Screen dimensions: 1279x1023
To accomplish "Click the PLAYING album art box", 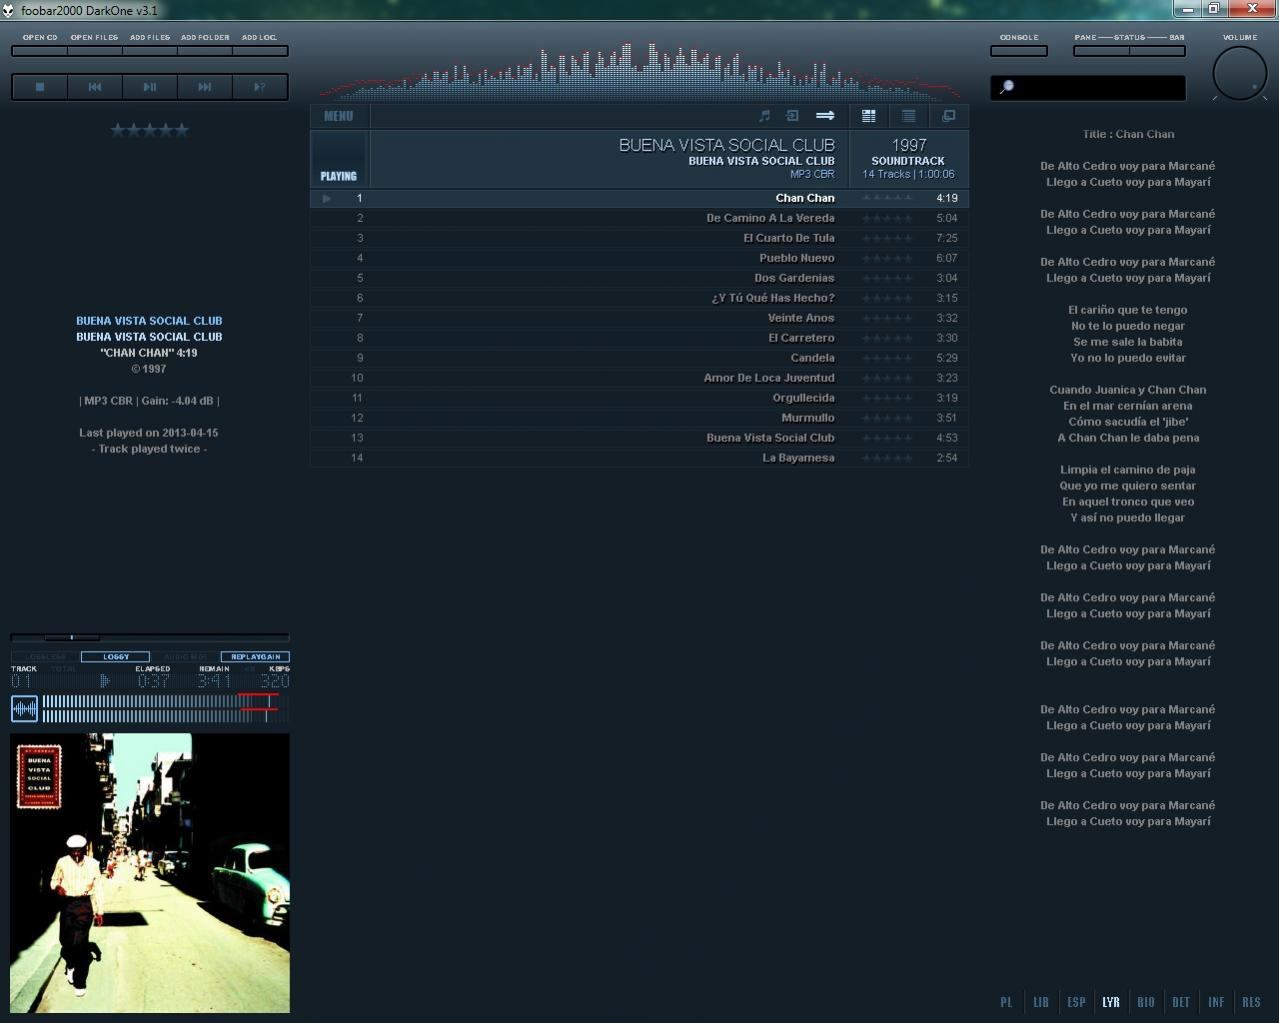I will [340, 159].
